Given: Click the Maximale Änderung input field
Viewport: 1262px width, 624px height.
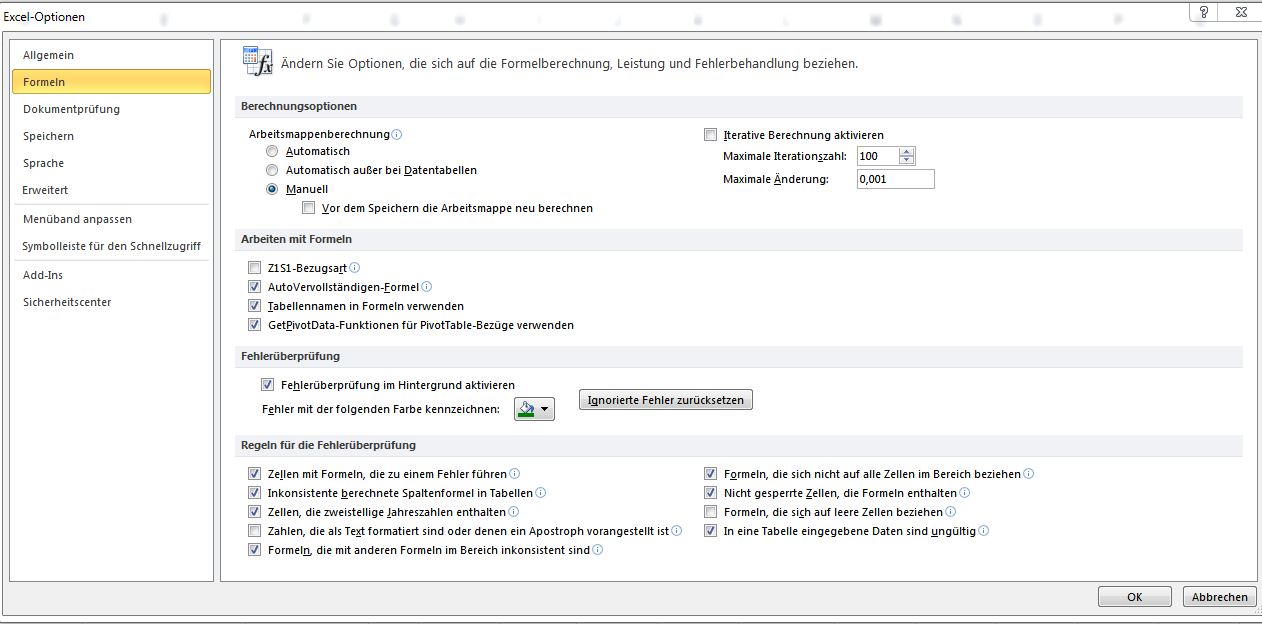Looking at the screenshot, I should point(895,179).
